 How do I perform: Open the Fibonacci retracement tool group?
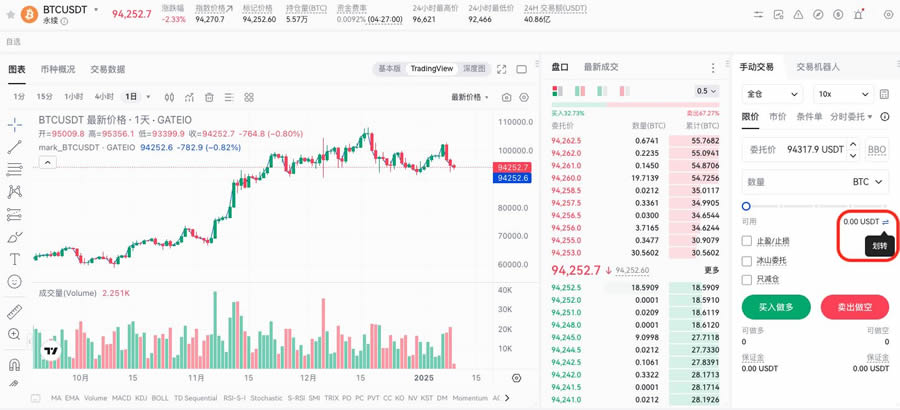[15, 169]
